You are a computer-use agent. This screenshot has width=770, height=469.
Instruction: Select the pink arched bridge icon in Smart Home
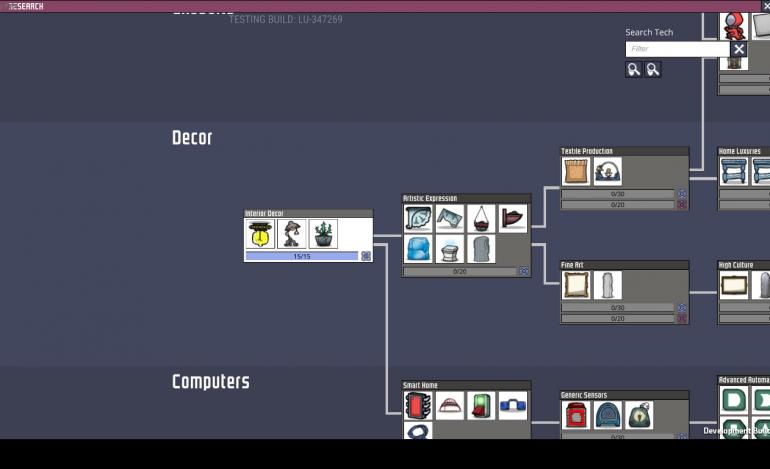tap(449, 406)
